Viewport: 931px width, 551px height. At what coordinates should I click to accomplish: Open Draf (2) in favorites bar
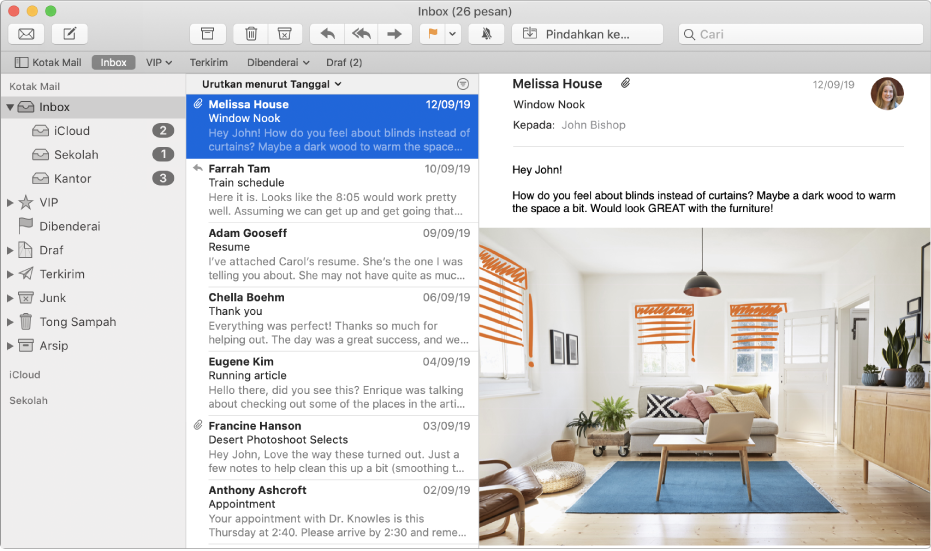point(344,62)
